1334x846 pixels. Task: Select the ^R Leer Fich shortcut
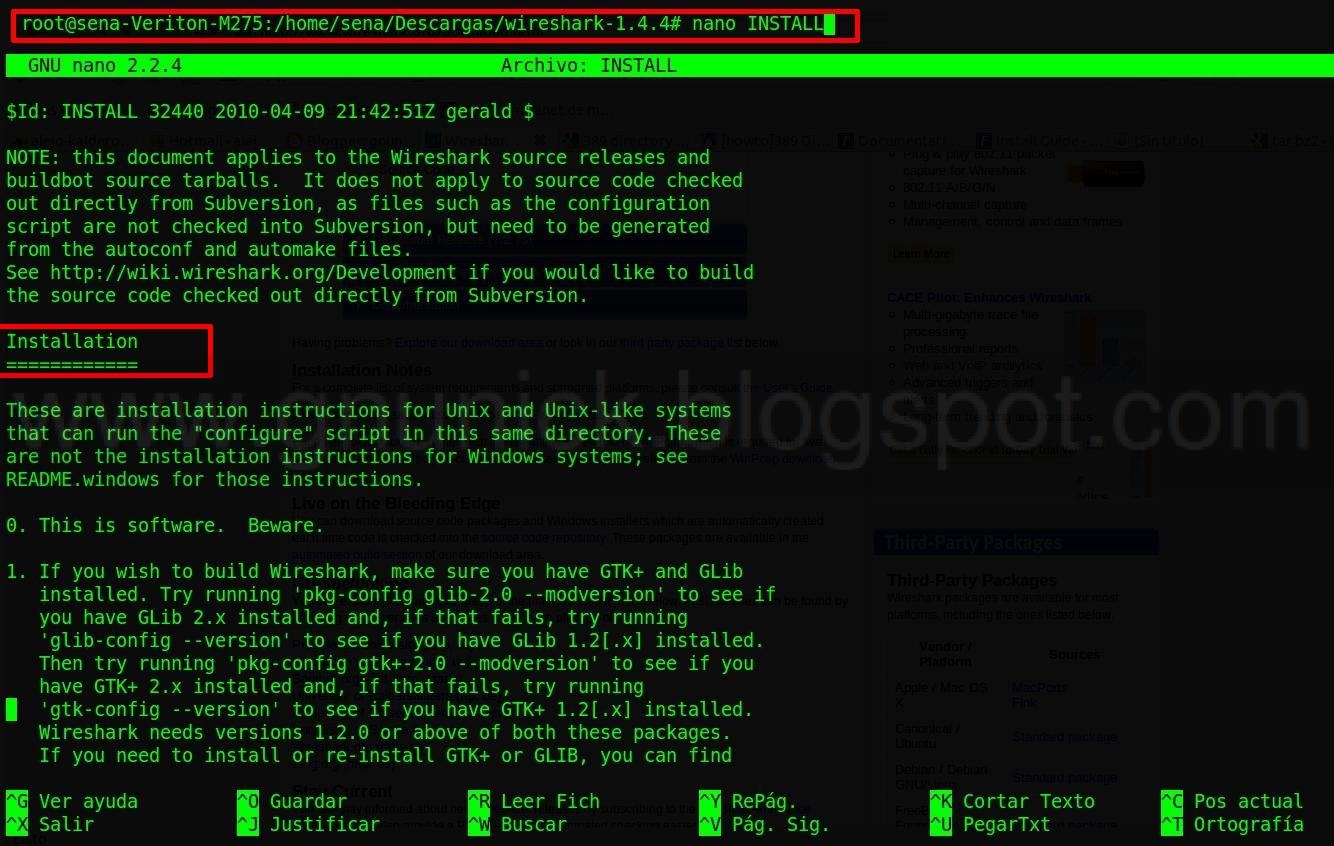click(x=534, y=801)
